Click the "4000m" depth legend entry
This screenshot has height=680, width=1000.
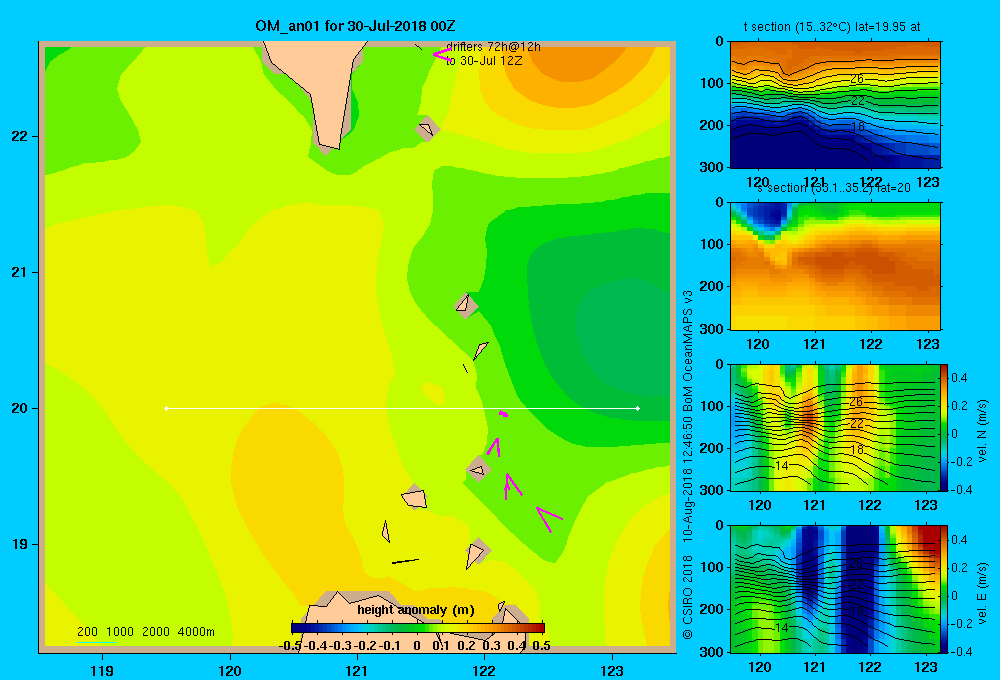(196, 632)
